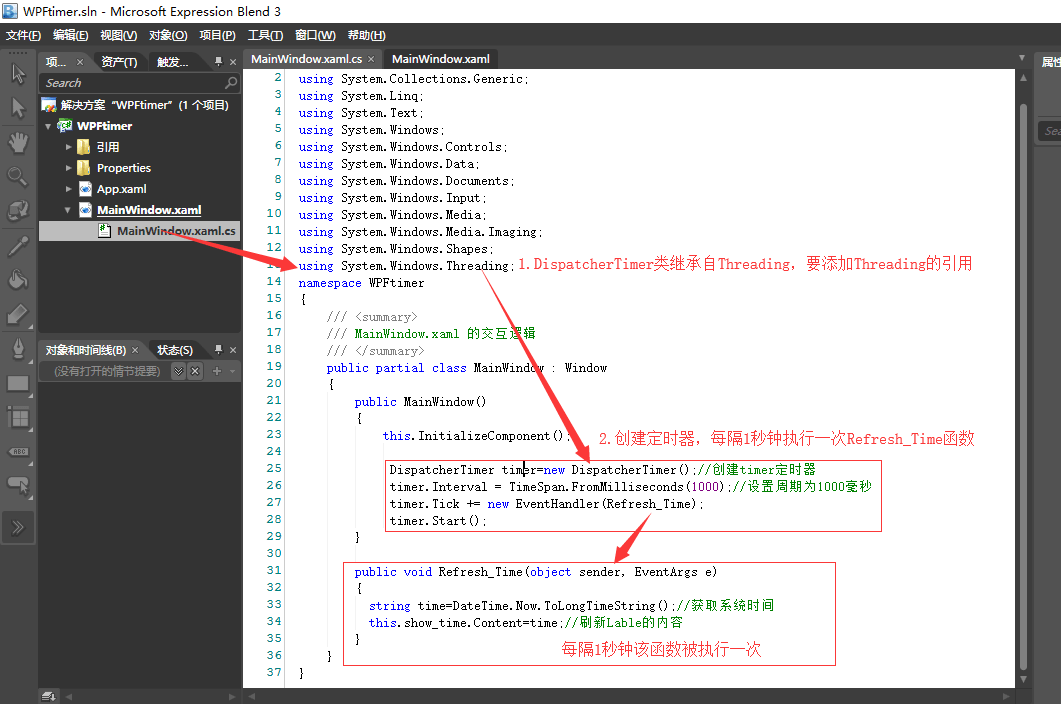Switch to the 状态(S) states tab
This screenshot has width=1061, height=704.
click(175, 350)
